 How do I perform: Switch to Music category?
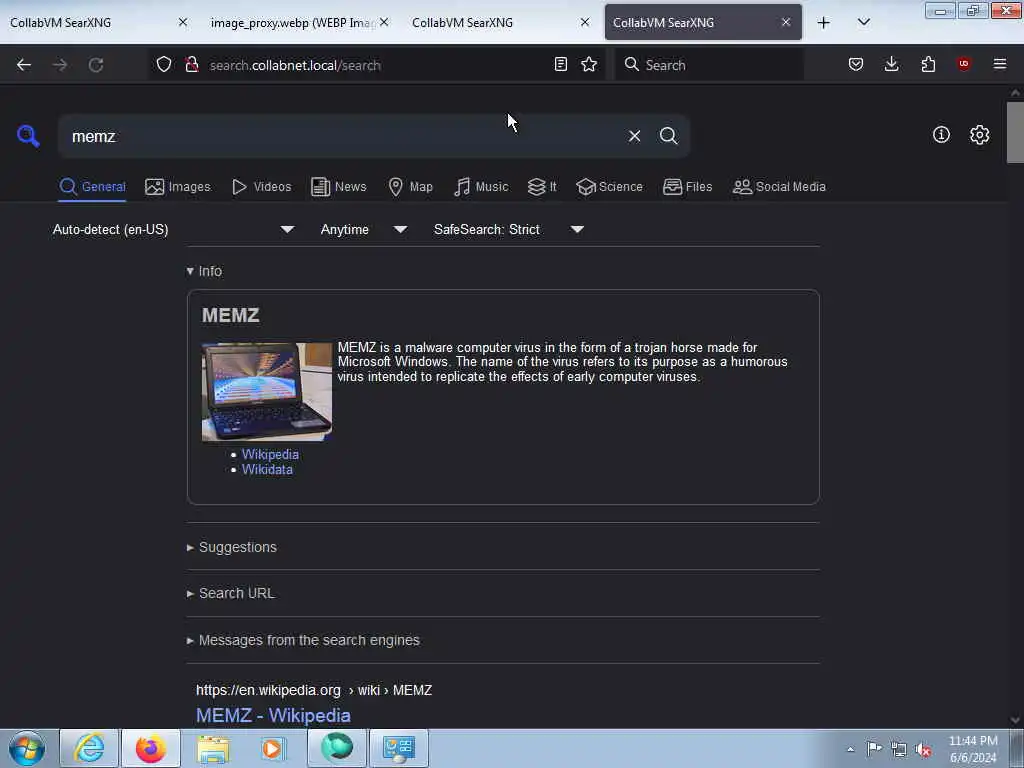click(x=481, y=187)
